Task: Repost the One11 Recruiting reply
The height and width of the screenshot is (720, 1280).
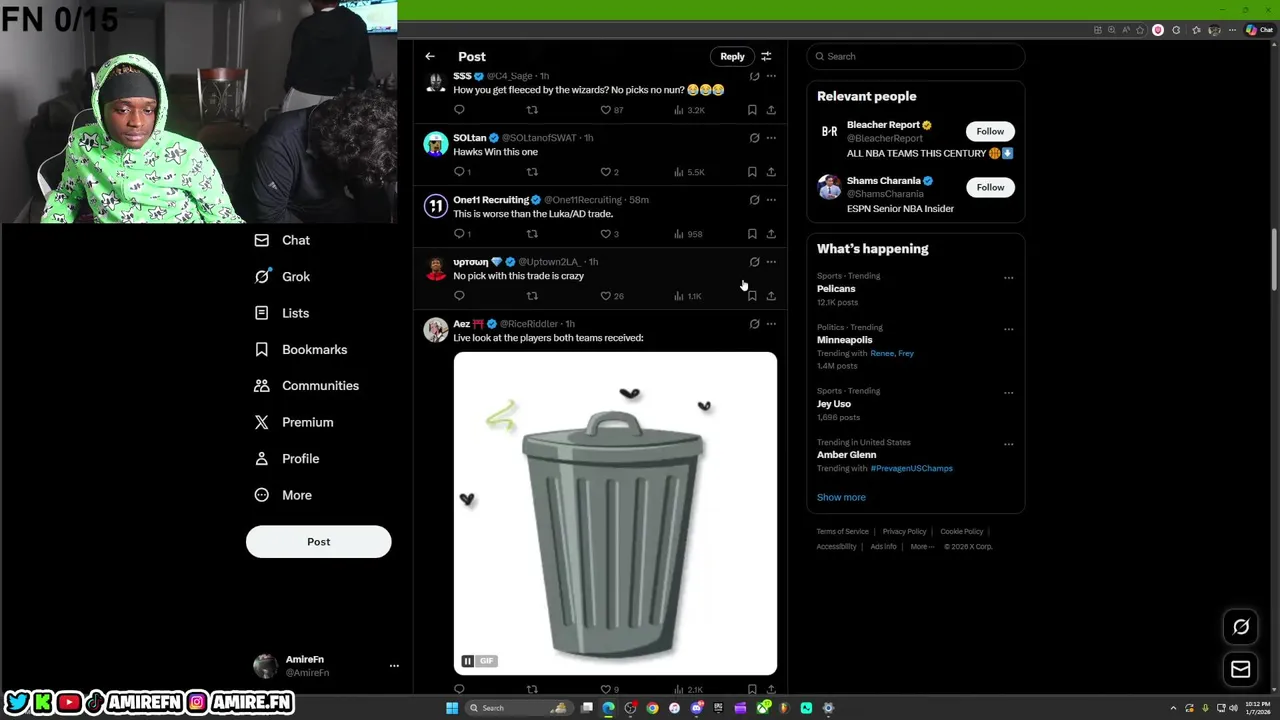Action: 532,234
